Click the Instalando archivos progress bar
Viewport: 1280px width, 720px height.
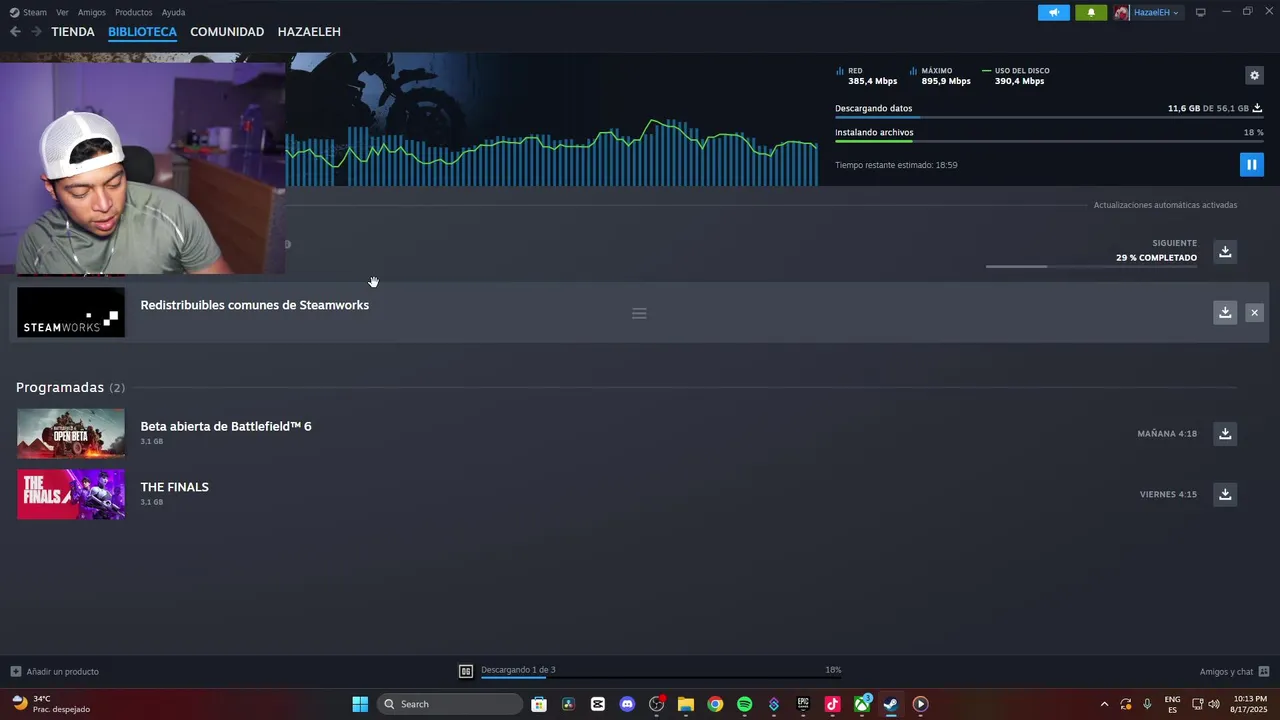(x=1049, y=142)
